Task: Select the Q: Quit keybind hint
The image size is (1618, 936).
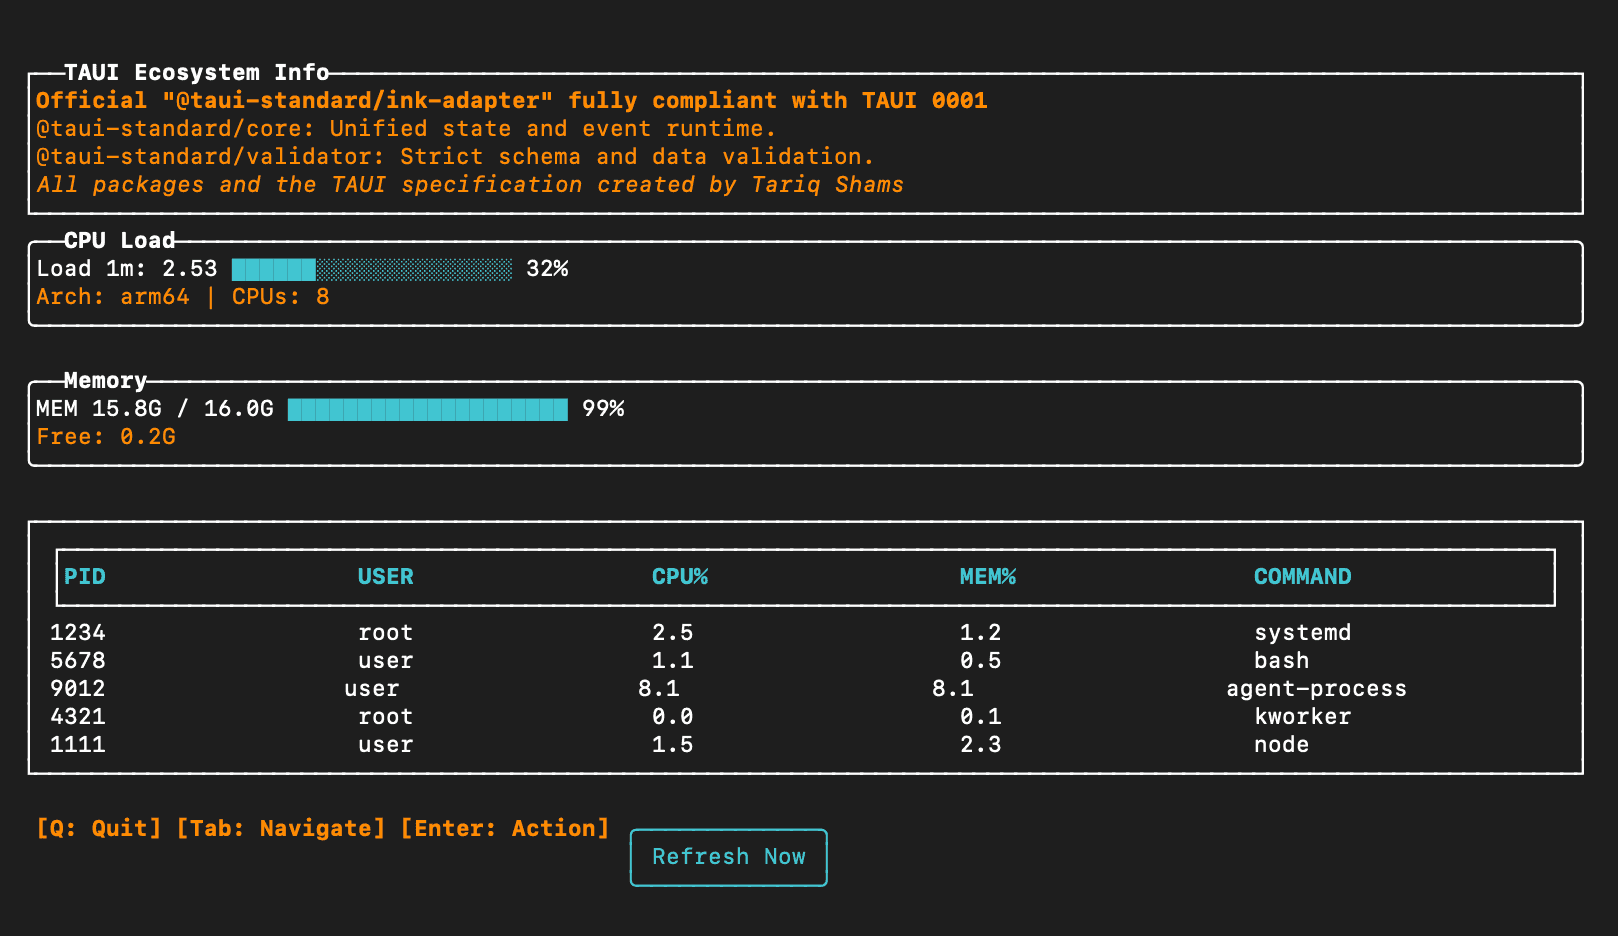Action: pos(96,827)
